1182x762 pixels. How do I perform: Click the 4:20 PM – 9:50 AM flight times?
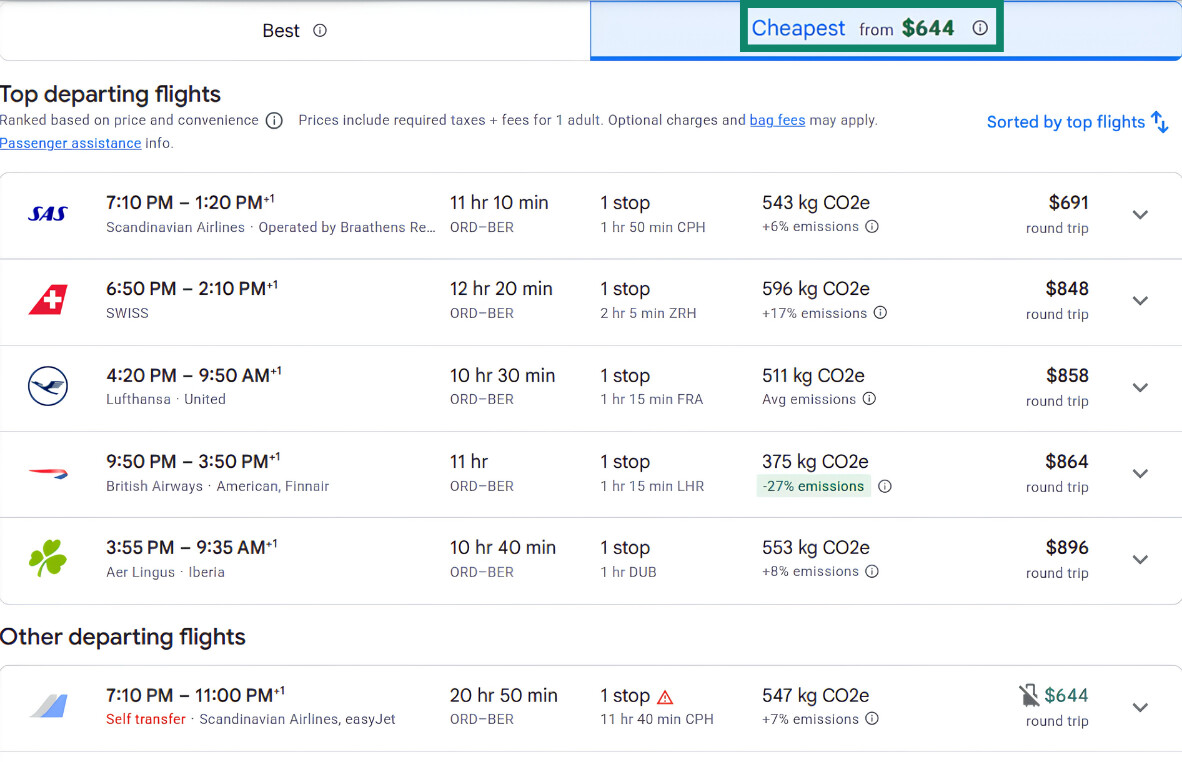point(194,375)
